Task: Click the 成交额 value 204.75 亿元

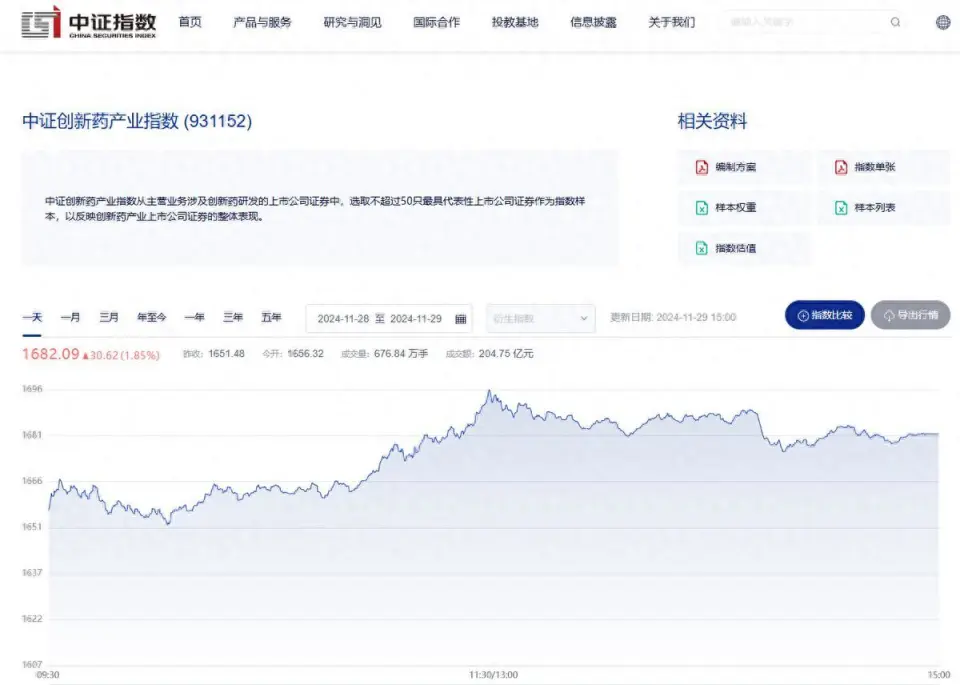Action: coord(506,354)
